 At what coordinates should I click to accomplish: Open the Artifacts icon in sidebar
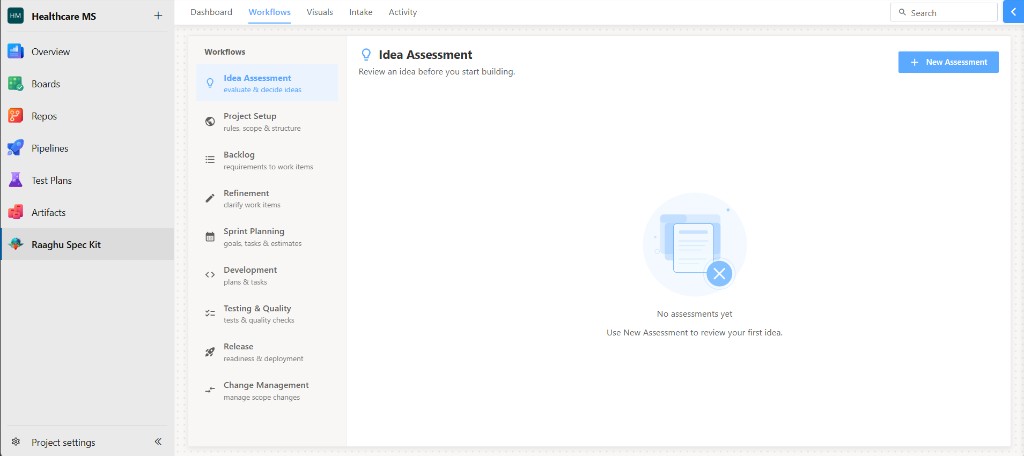[16, 212]
